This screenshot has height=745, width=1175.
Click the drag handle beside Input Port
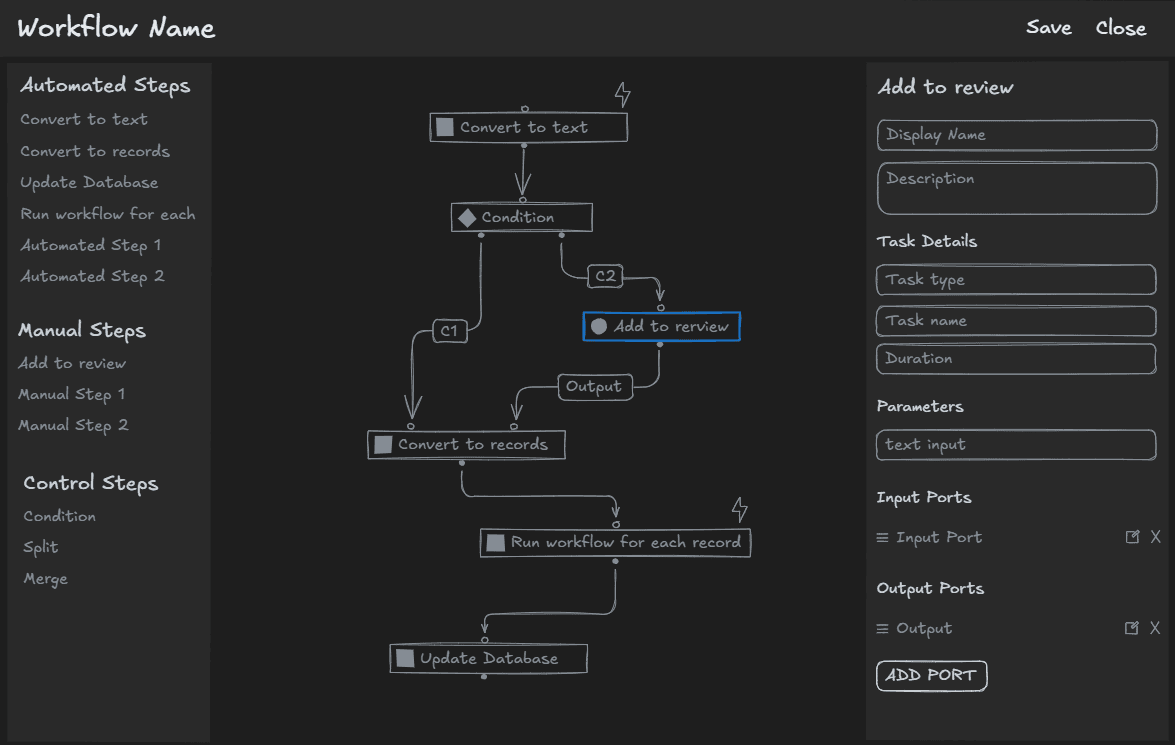(882, 537)
